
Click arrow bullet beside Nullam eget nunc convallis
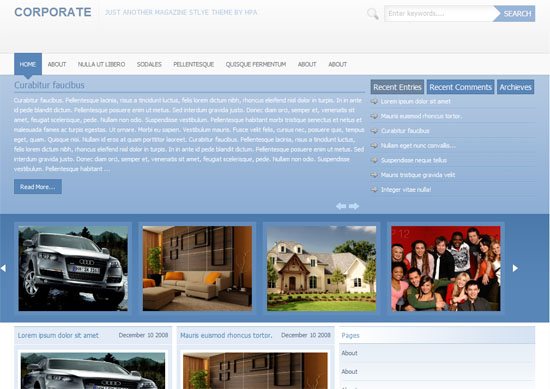(374, 146)
